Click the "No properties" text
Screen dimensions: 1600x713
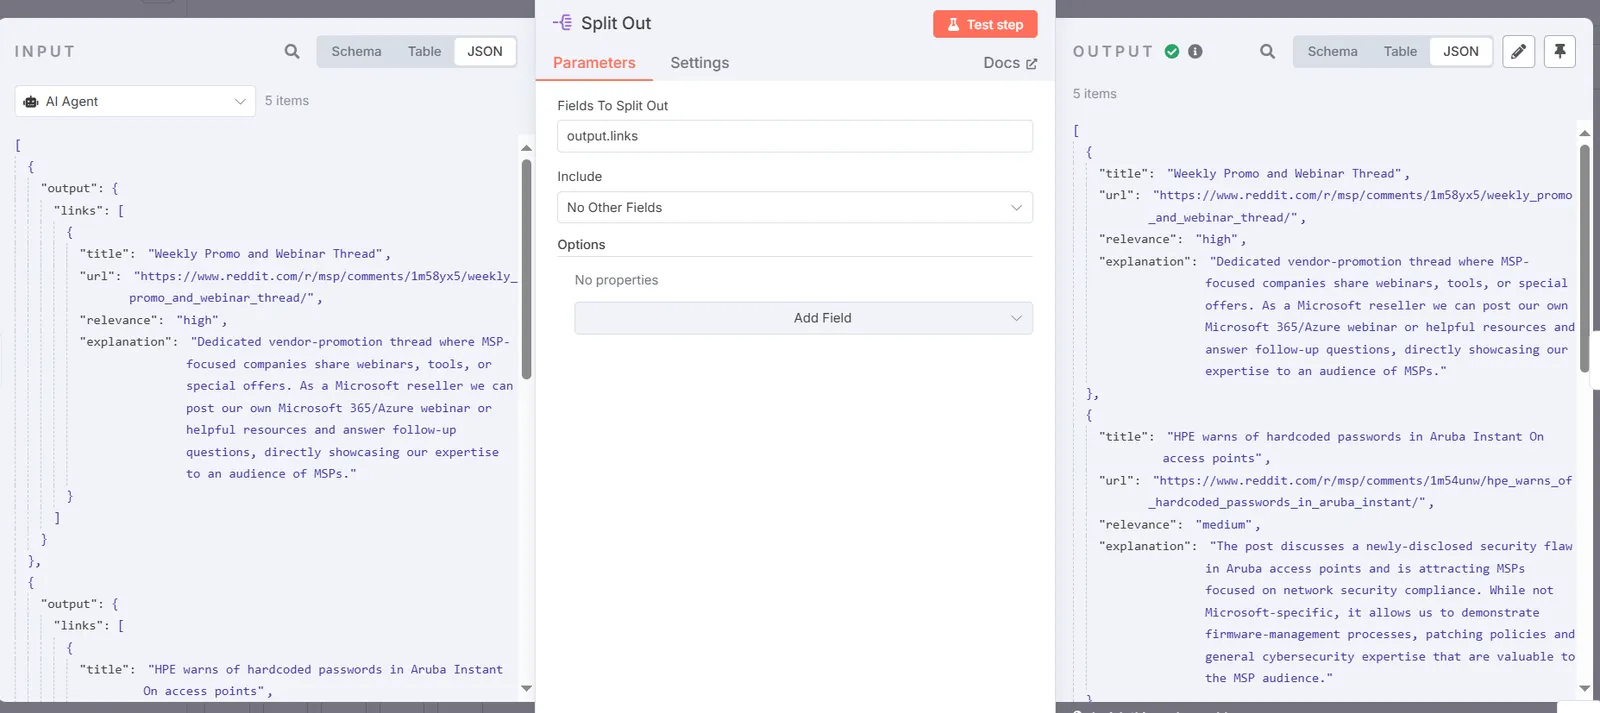(x=616, y=280)
